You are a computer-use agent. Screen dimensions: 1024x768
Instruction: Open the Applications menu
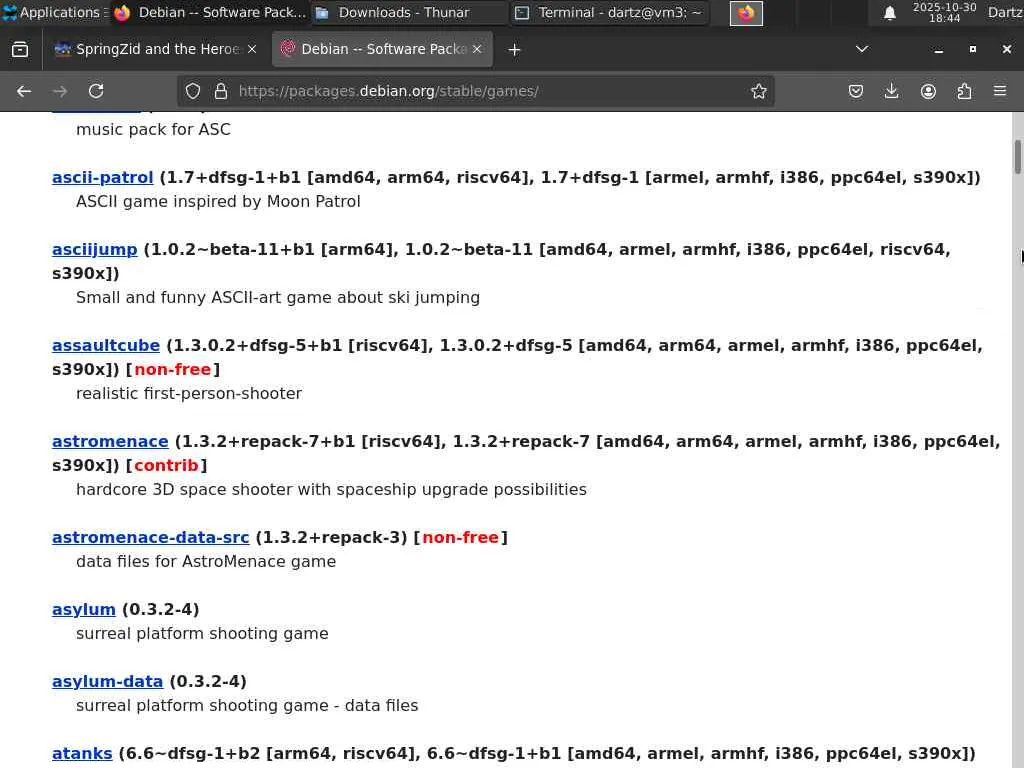[x=54, y=12]
